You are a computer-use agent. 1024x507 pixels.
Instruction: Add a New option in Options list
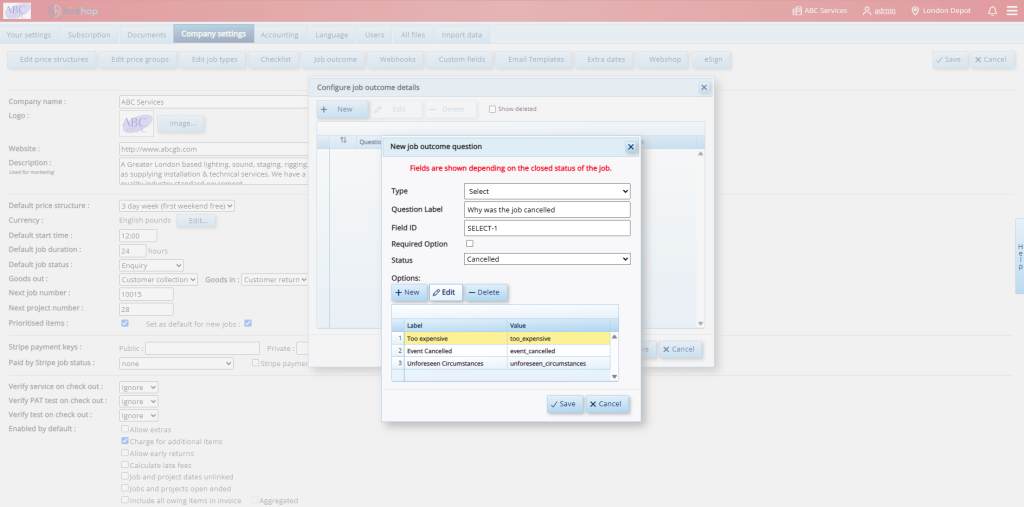409,293
